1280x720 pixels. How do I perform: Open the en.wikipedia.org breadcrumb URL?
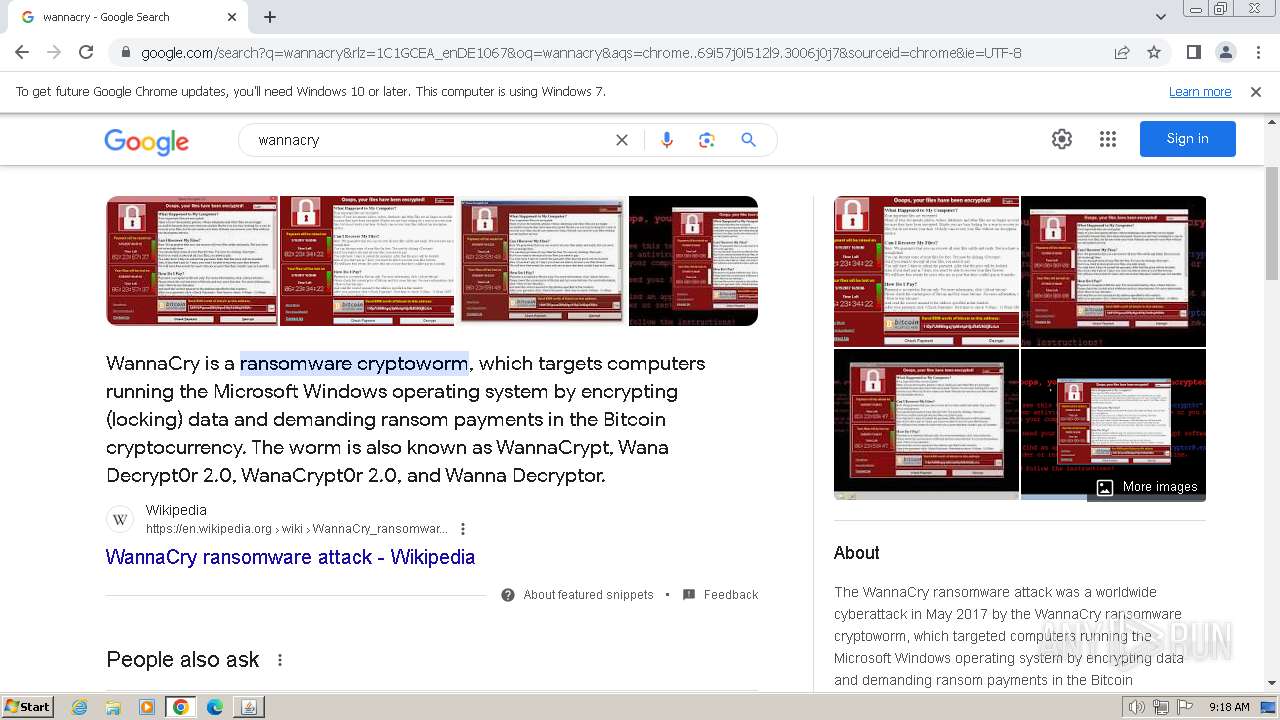click(x=296, y=529)
